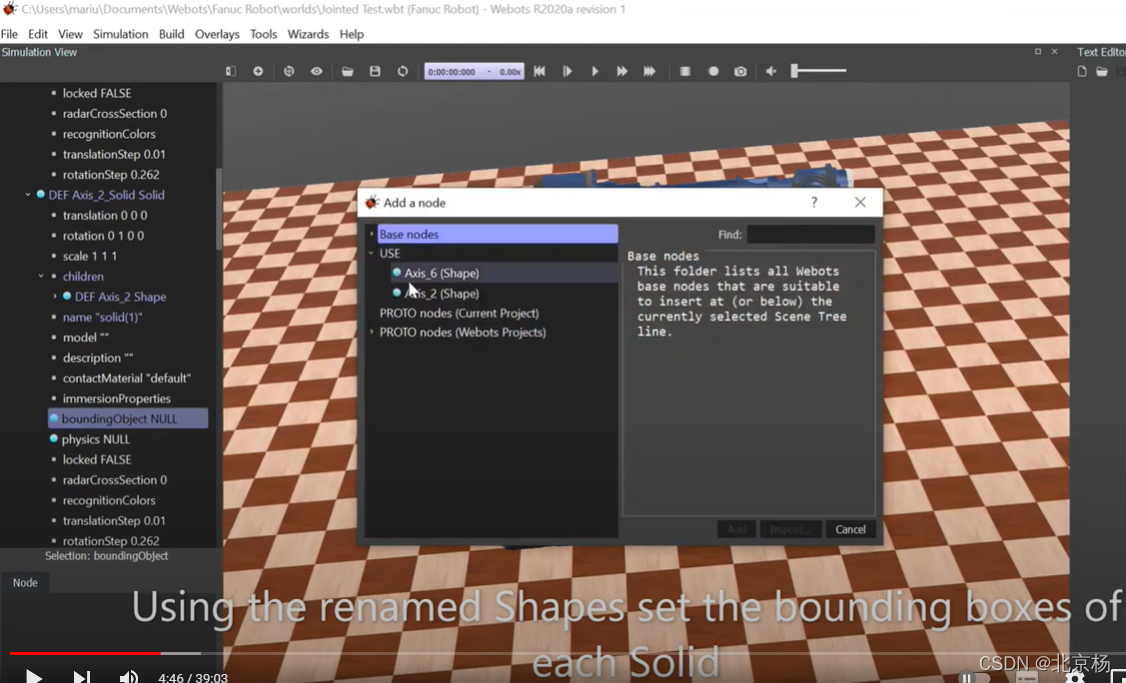Viewport: 1126px width, 683px height.
Task: Switch to the Node tab
Action: tap(25, 582)
